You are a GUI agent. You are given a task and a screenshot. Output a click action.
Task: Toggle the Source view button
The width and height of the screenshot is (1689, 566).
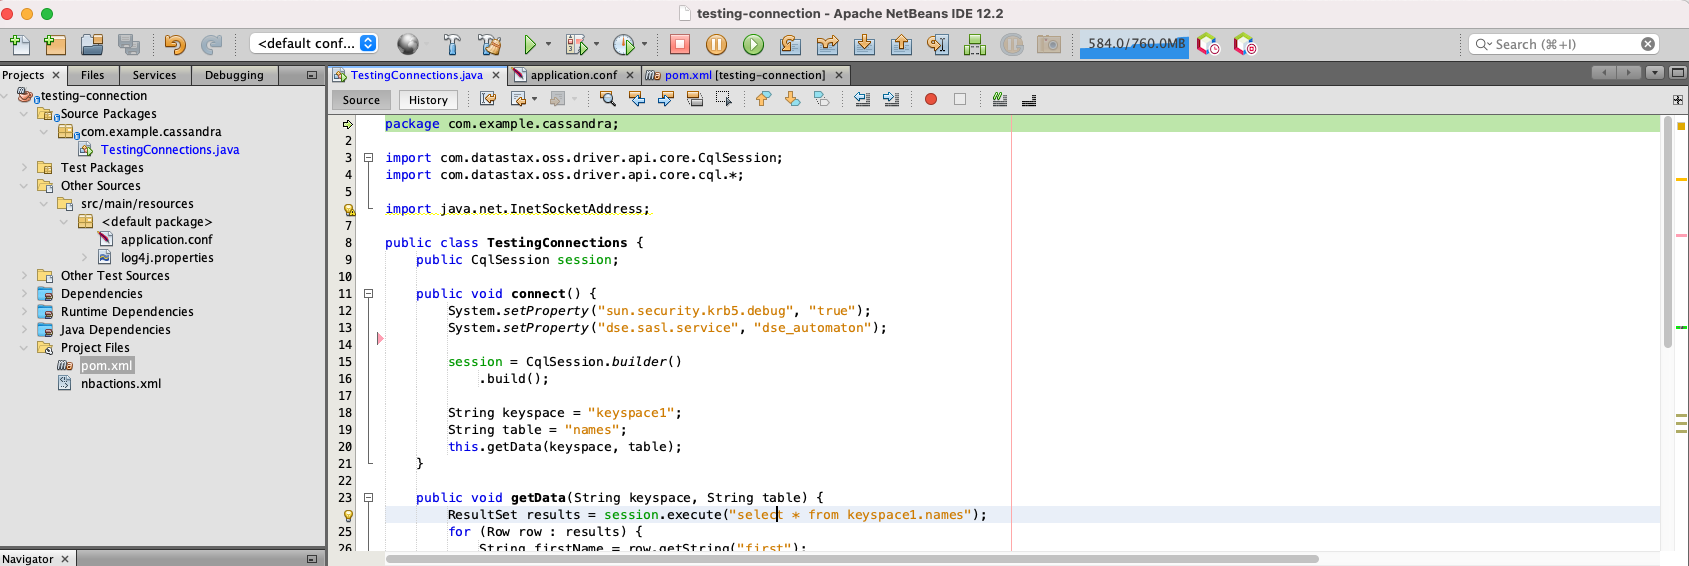click(x=361, y=100)
